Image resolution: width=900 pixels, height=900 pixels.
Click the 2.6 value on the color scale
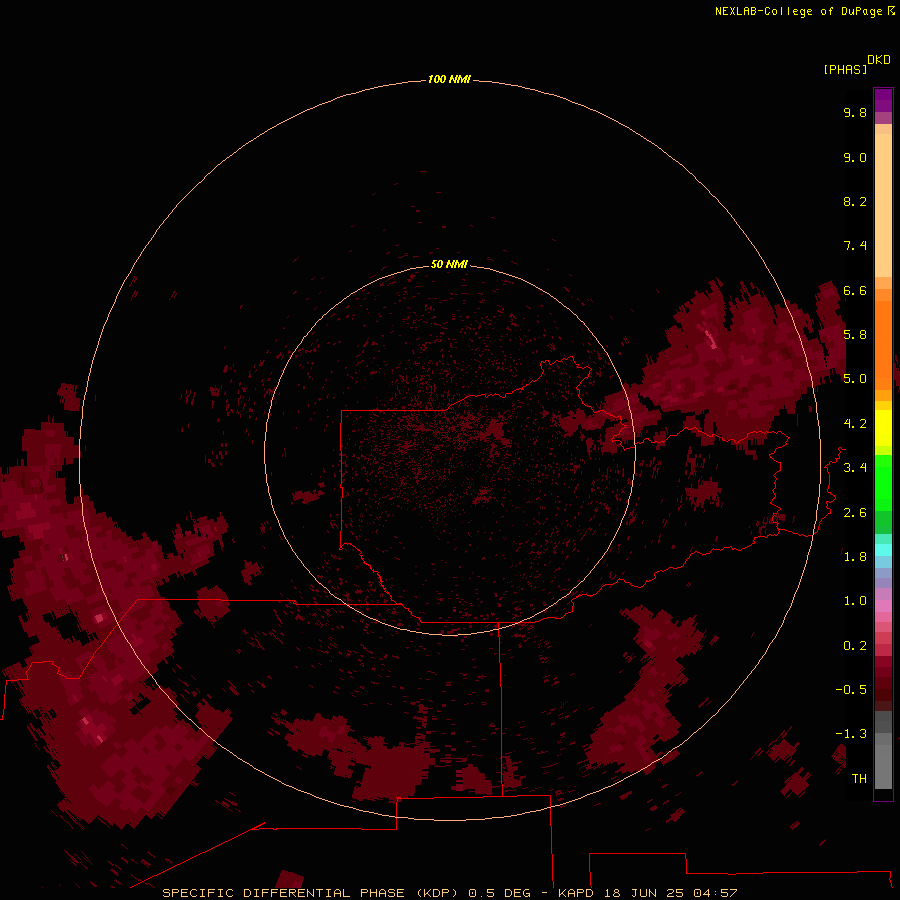tap(855, 513)
